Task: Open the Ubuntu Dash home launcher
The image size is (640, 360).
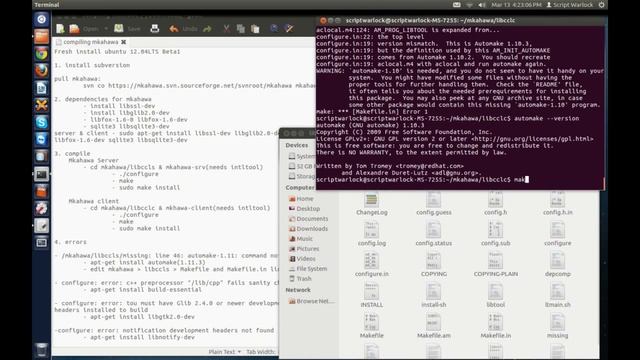Action: 41,19
